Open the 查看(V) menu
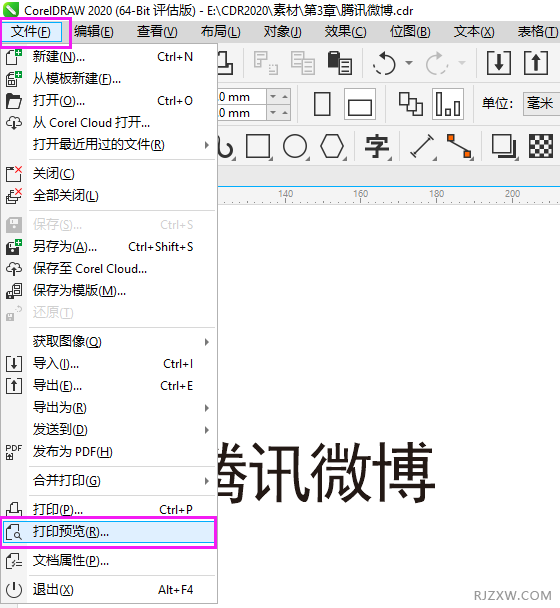The width and height of the screenshot is (560, 608). [157, 32]
